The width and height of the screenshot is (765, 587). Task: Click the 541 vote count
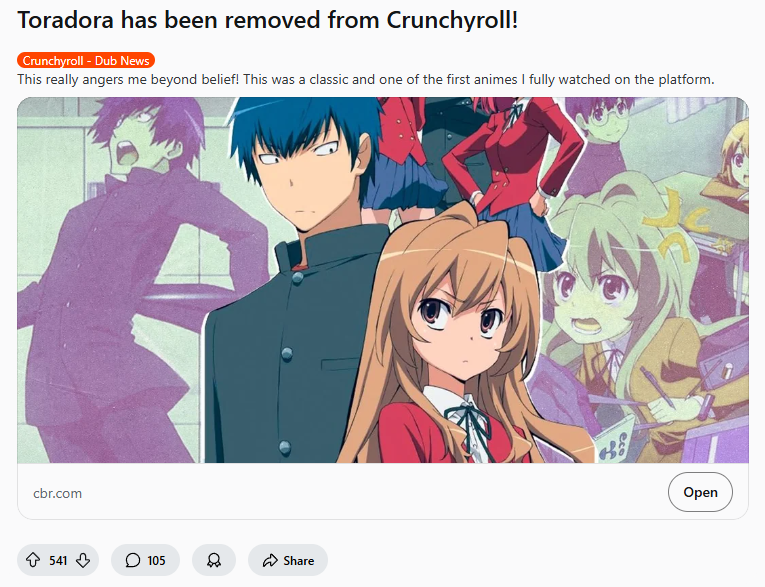[x=58, y=560]
